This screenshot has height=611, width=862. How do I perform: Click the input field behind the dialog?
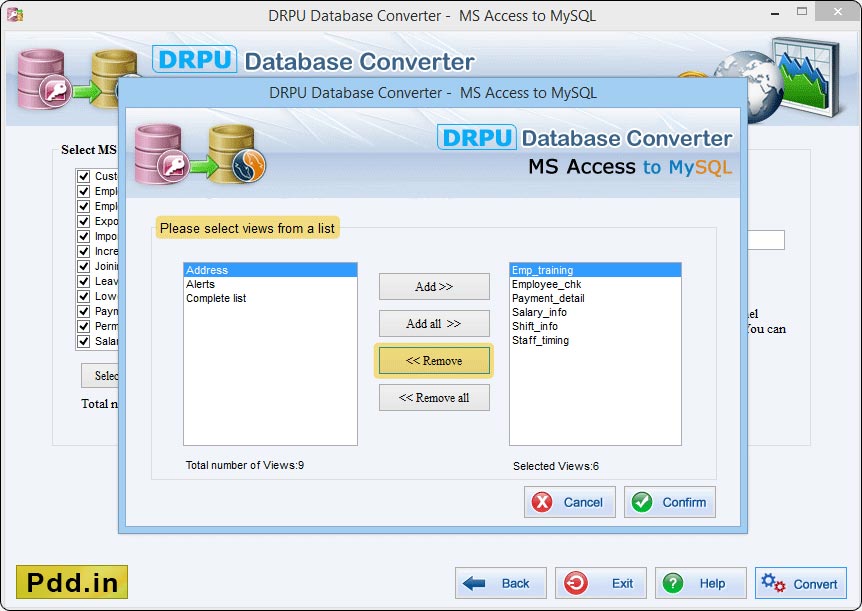(766, 240)
